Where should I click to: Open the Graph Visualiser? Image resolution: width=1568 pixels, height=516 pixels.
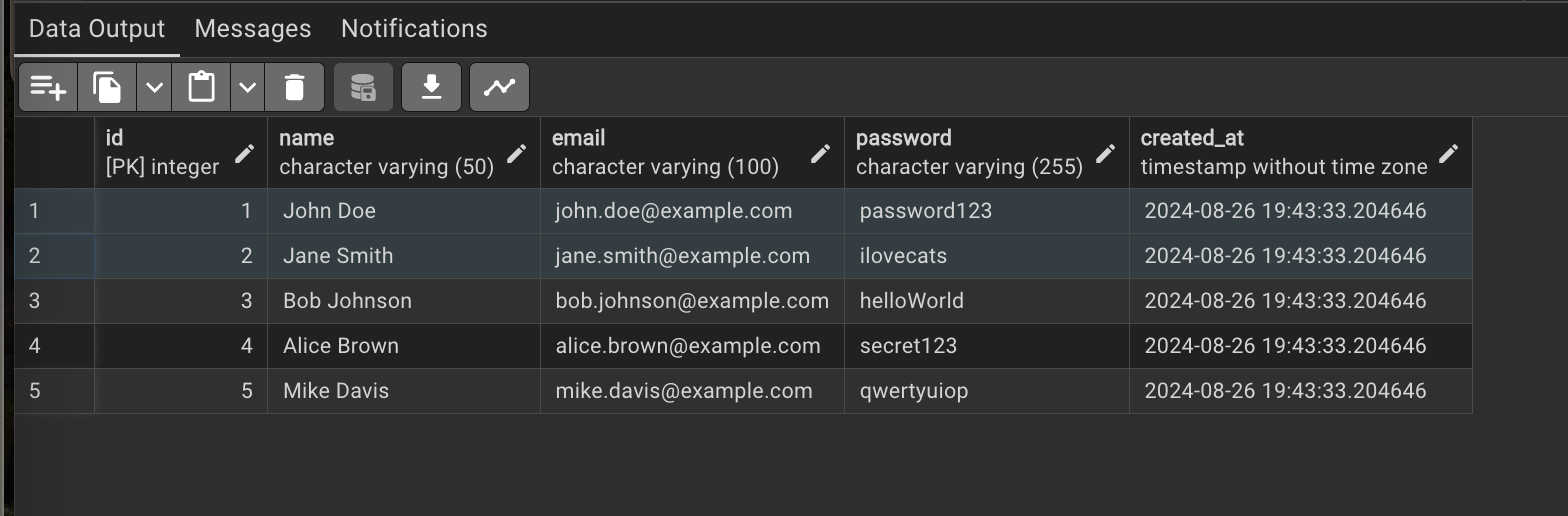tap(499, 87)
